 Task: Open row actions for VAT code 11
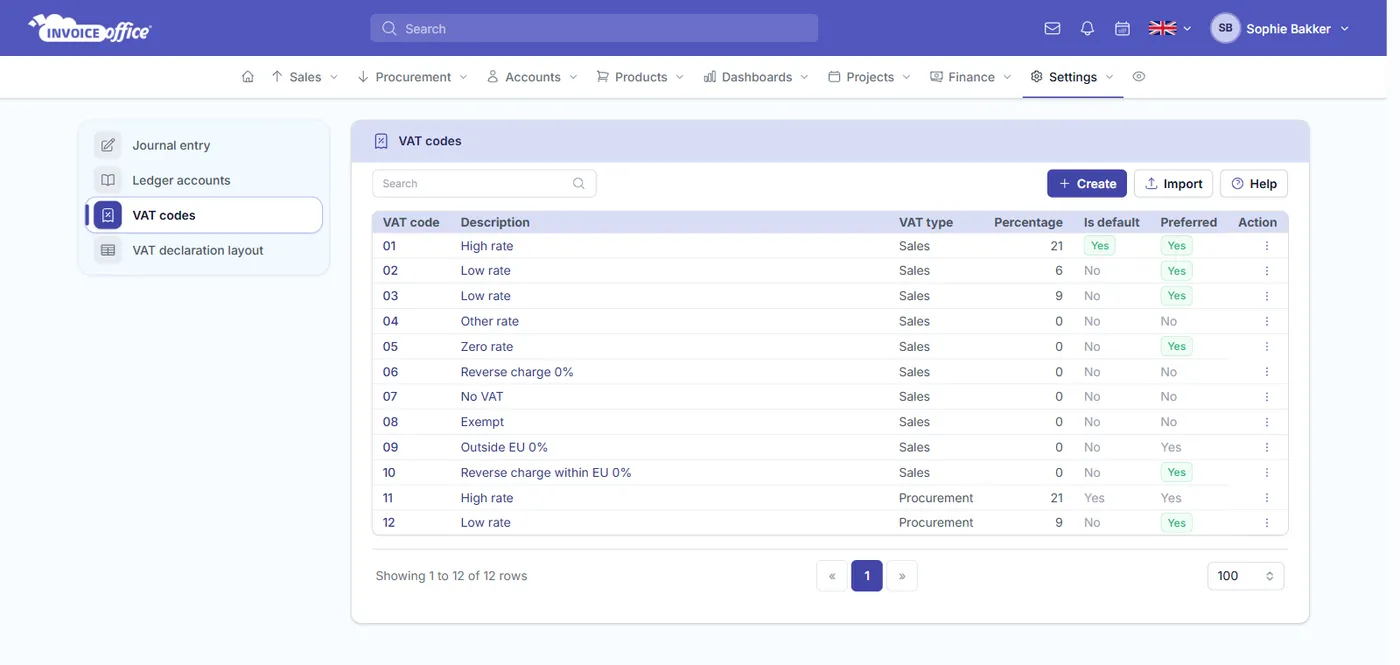(x=1266, y=498)
